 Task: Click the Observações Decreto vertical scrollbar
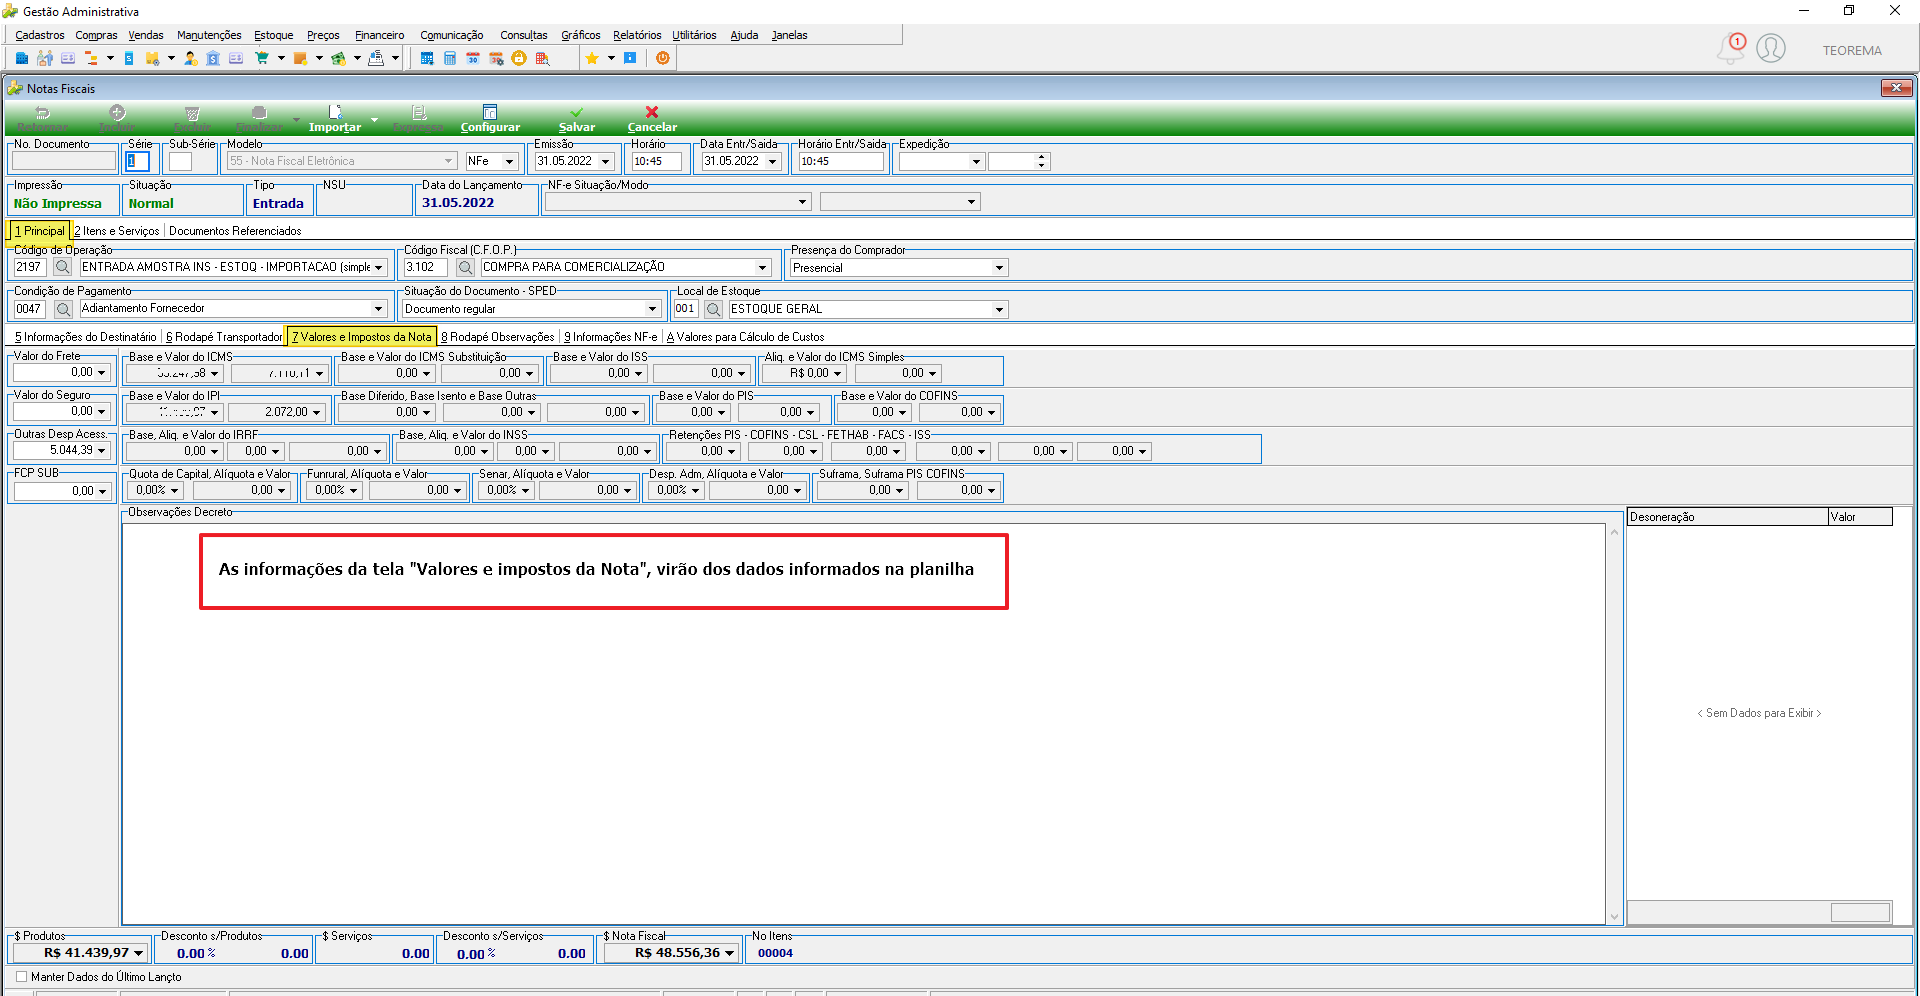point(1614,724)
